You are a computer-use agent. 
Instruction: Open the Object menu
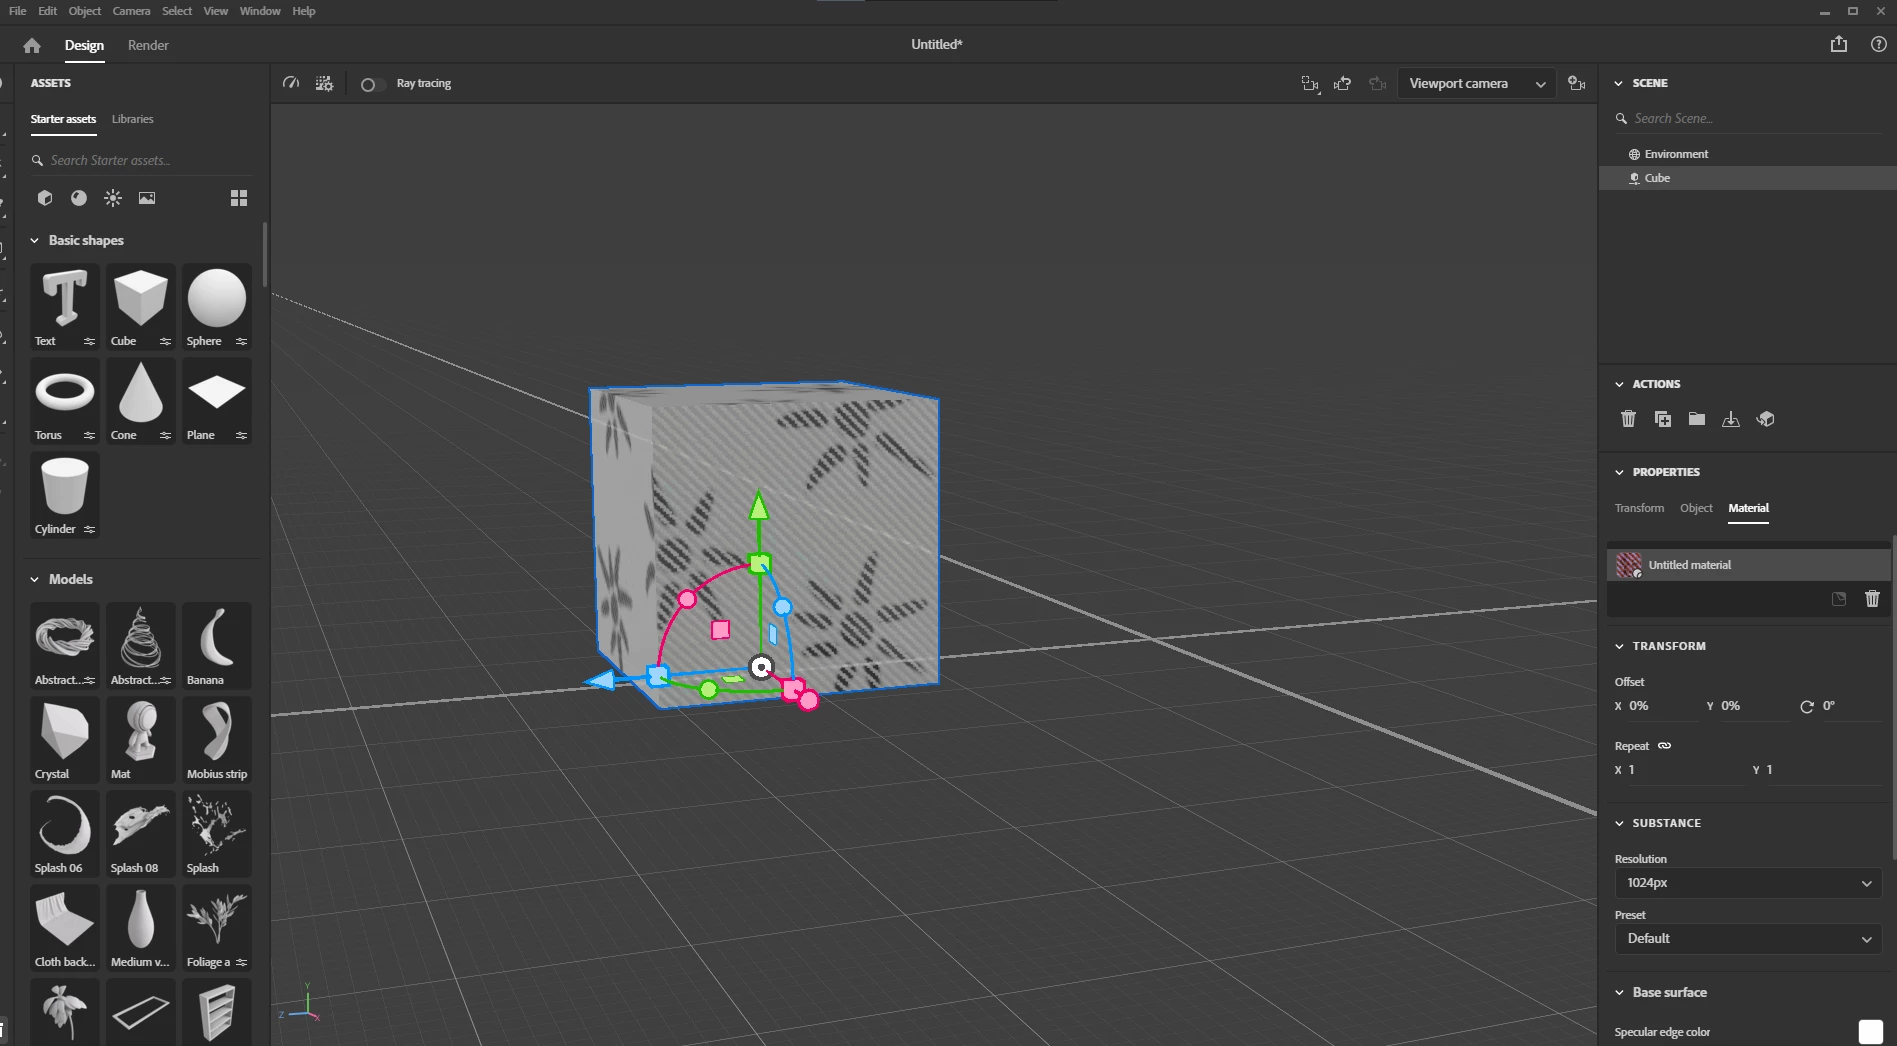click(85, 11)
